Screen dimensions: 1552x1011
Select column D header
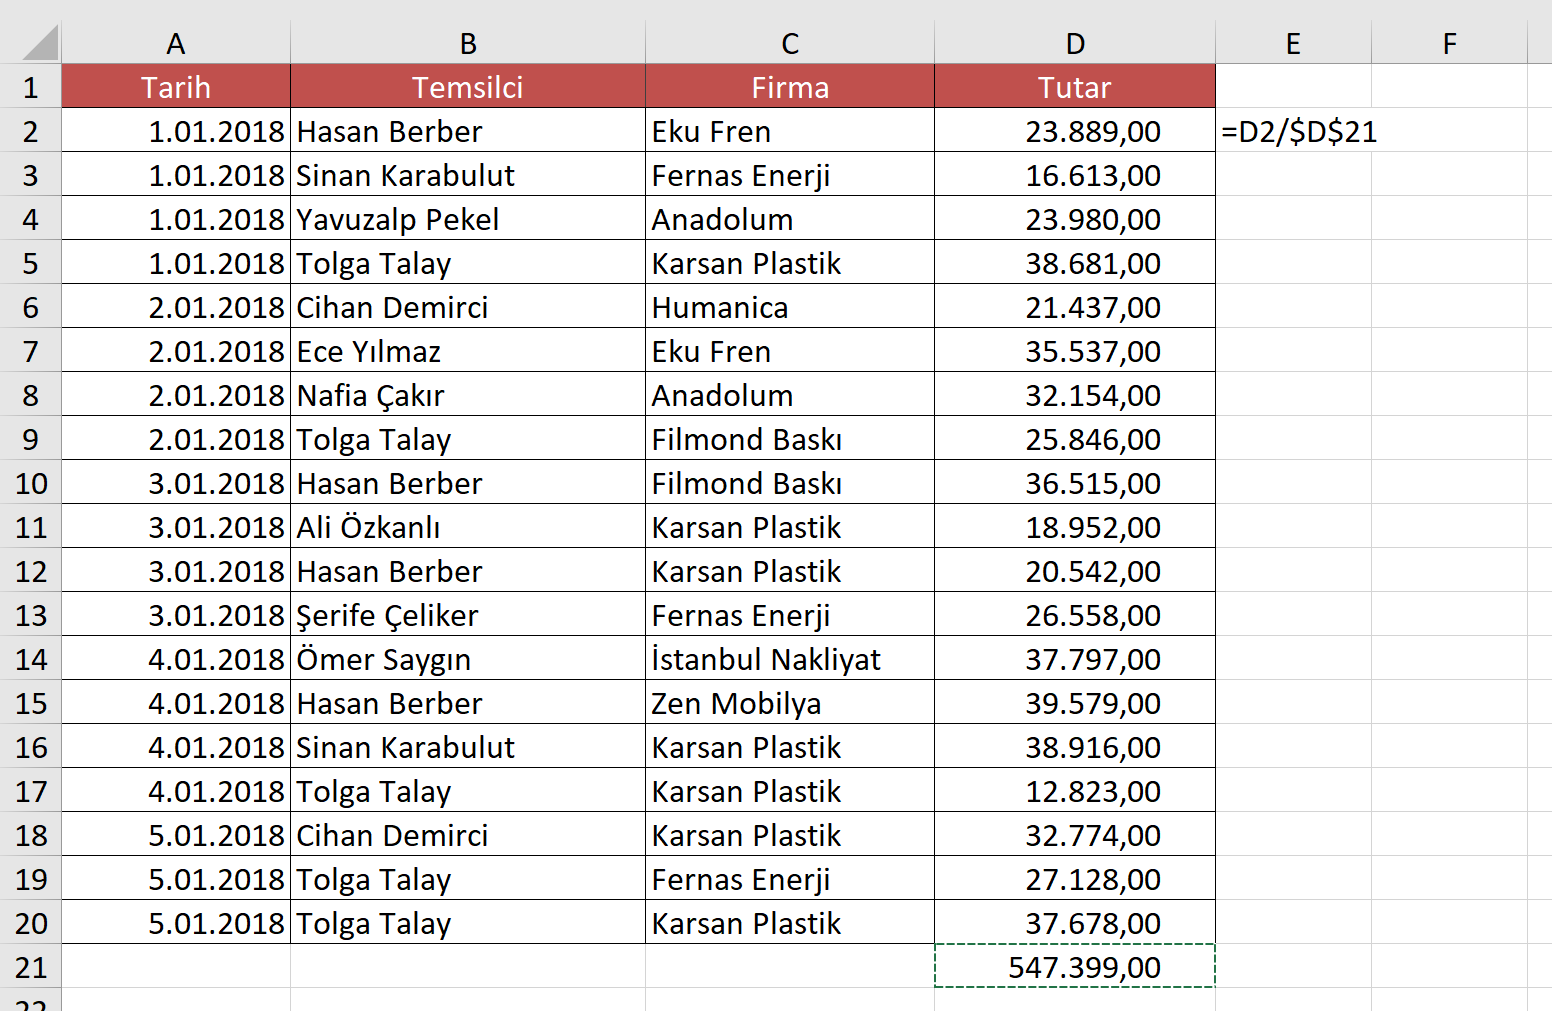[x=1075, y=43]
